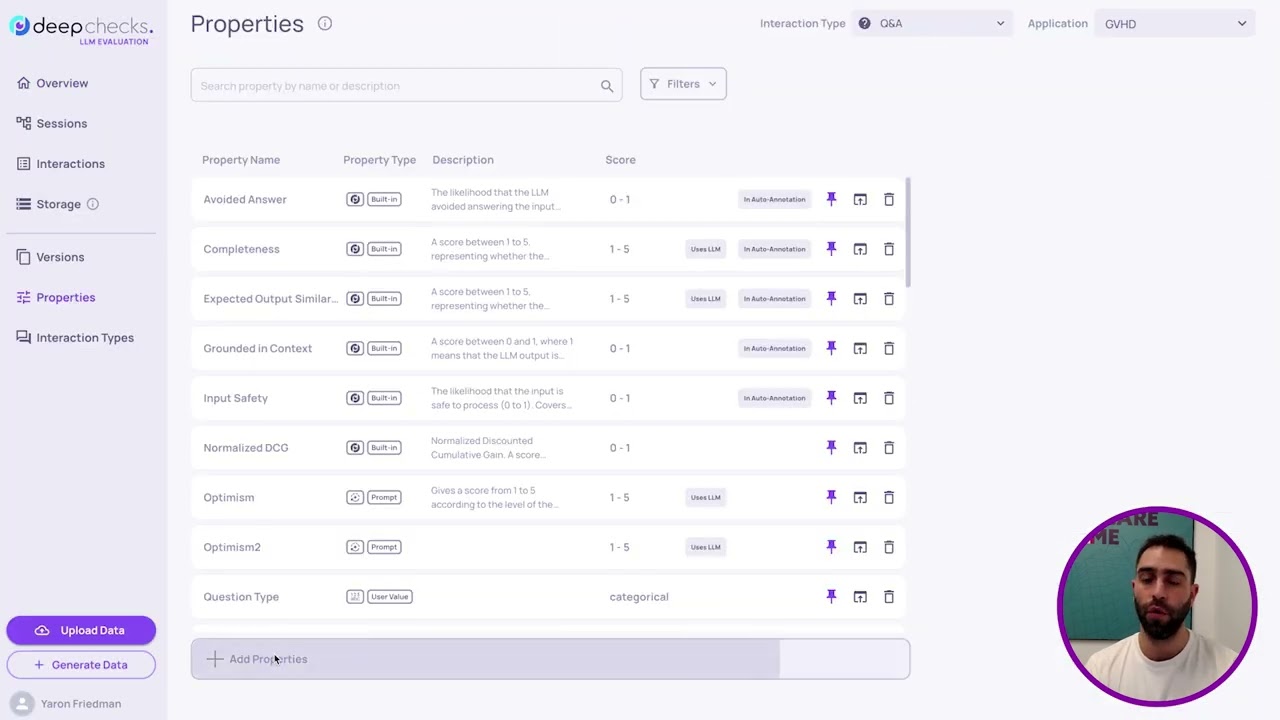Click the Score column header
Screen dimensions: 1280x720
tap(620, 160)
